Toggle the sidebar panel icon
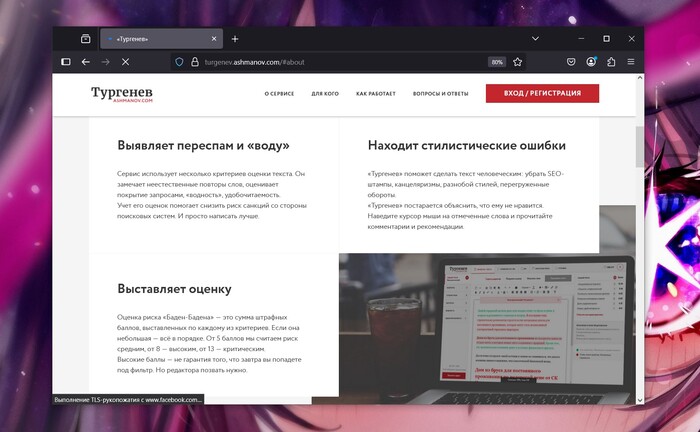Screen dimensions: 700x432 [x=66, y=62]
